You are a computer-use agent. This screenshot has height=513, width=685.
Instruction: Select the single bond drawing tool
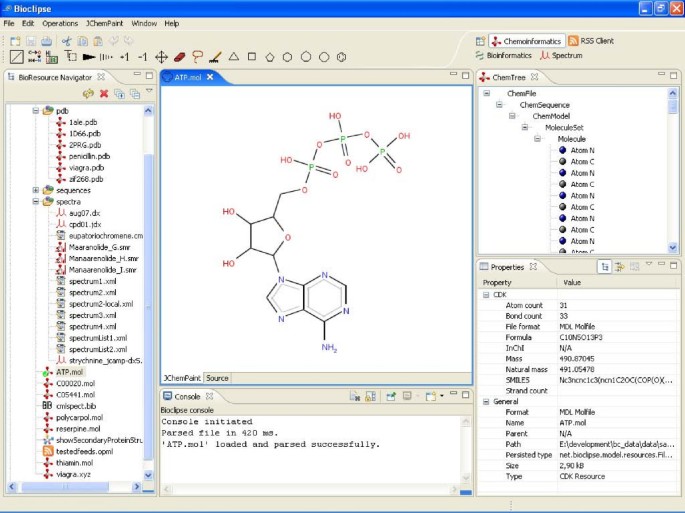click(x=17, y=57)
